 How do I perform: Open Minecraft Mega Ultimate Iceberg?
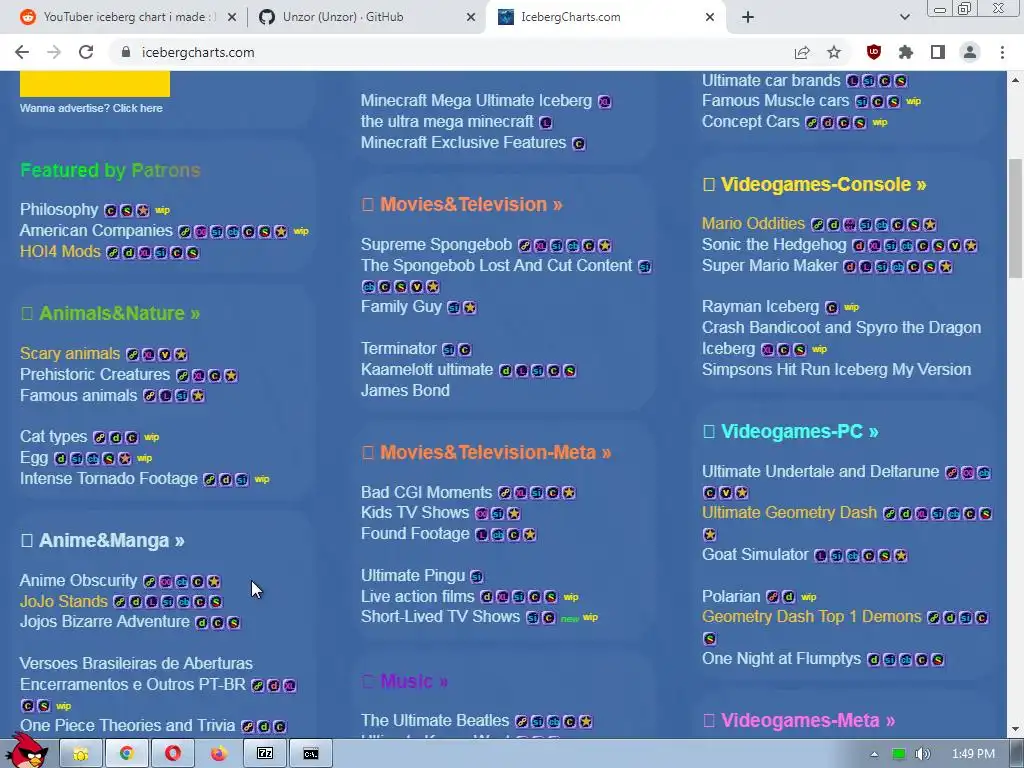(476, 101)
